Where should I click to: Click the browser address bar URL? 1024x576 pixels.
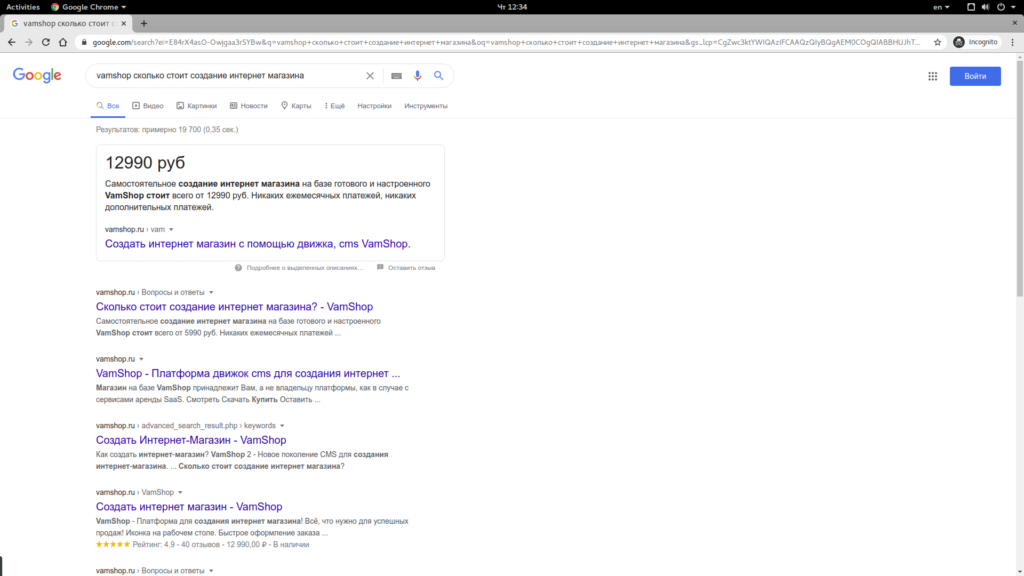pyautogui.click(x=506, y=42)
